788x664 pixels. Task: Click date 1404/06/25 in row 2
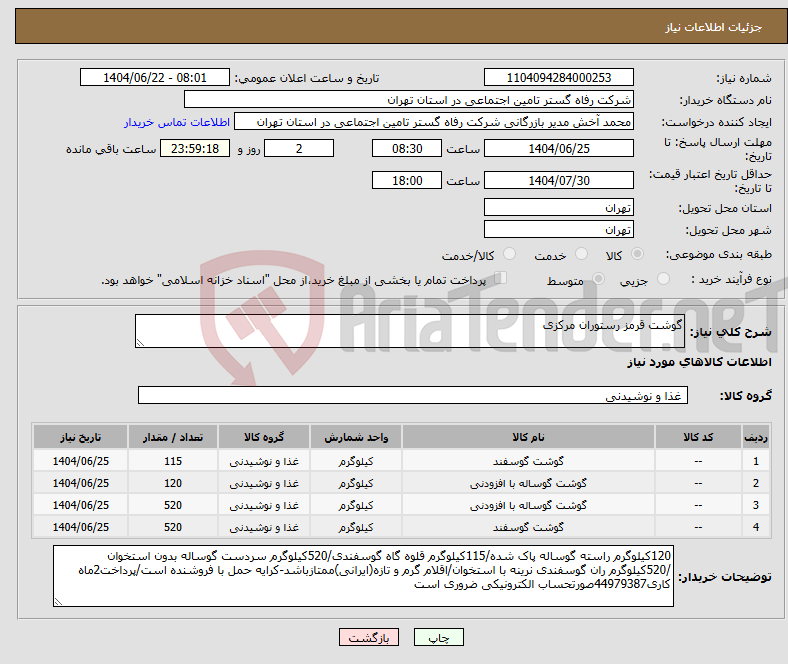click(x=80, y=483)
